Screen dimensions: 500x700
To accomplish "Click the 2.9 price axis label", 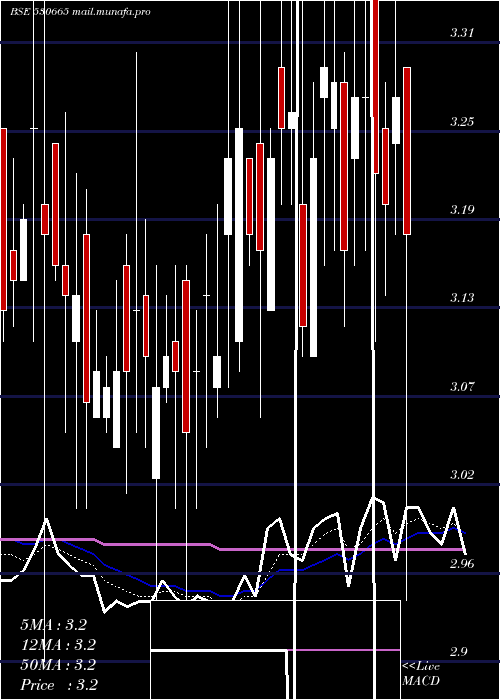I will point(459,652).
